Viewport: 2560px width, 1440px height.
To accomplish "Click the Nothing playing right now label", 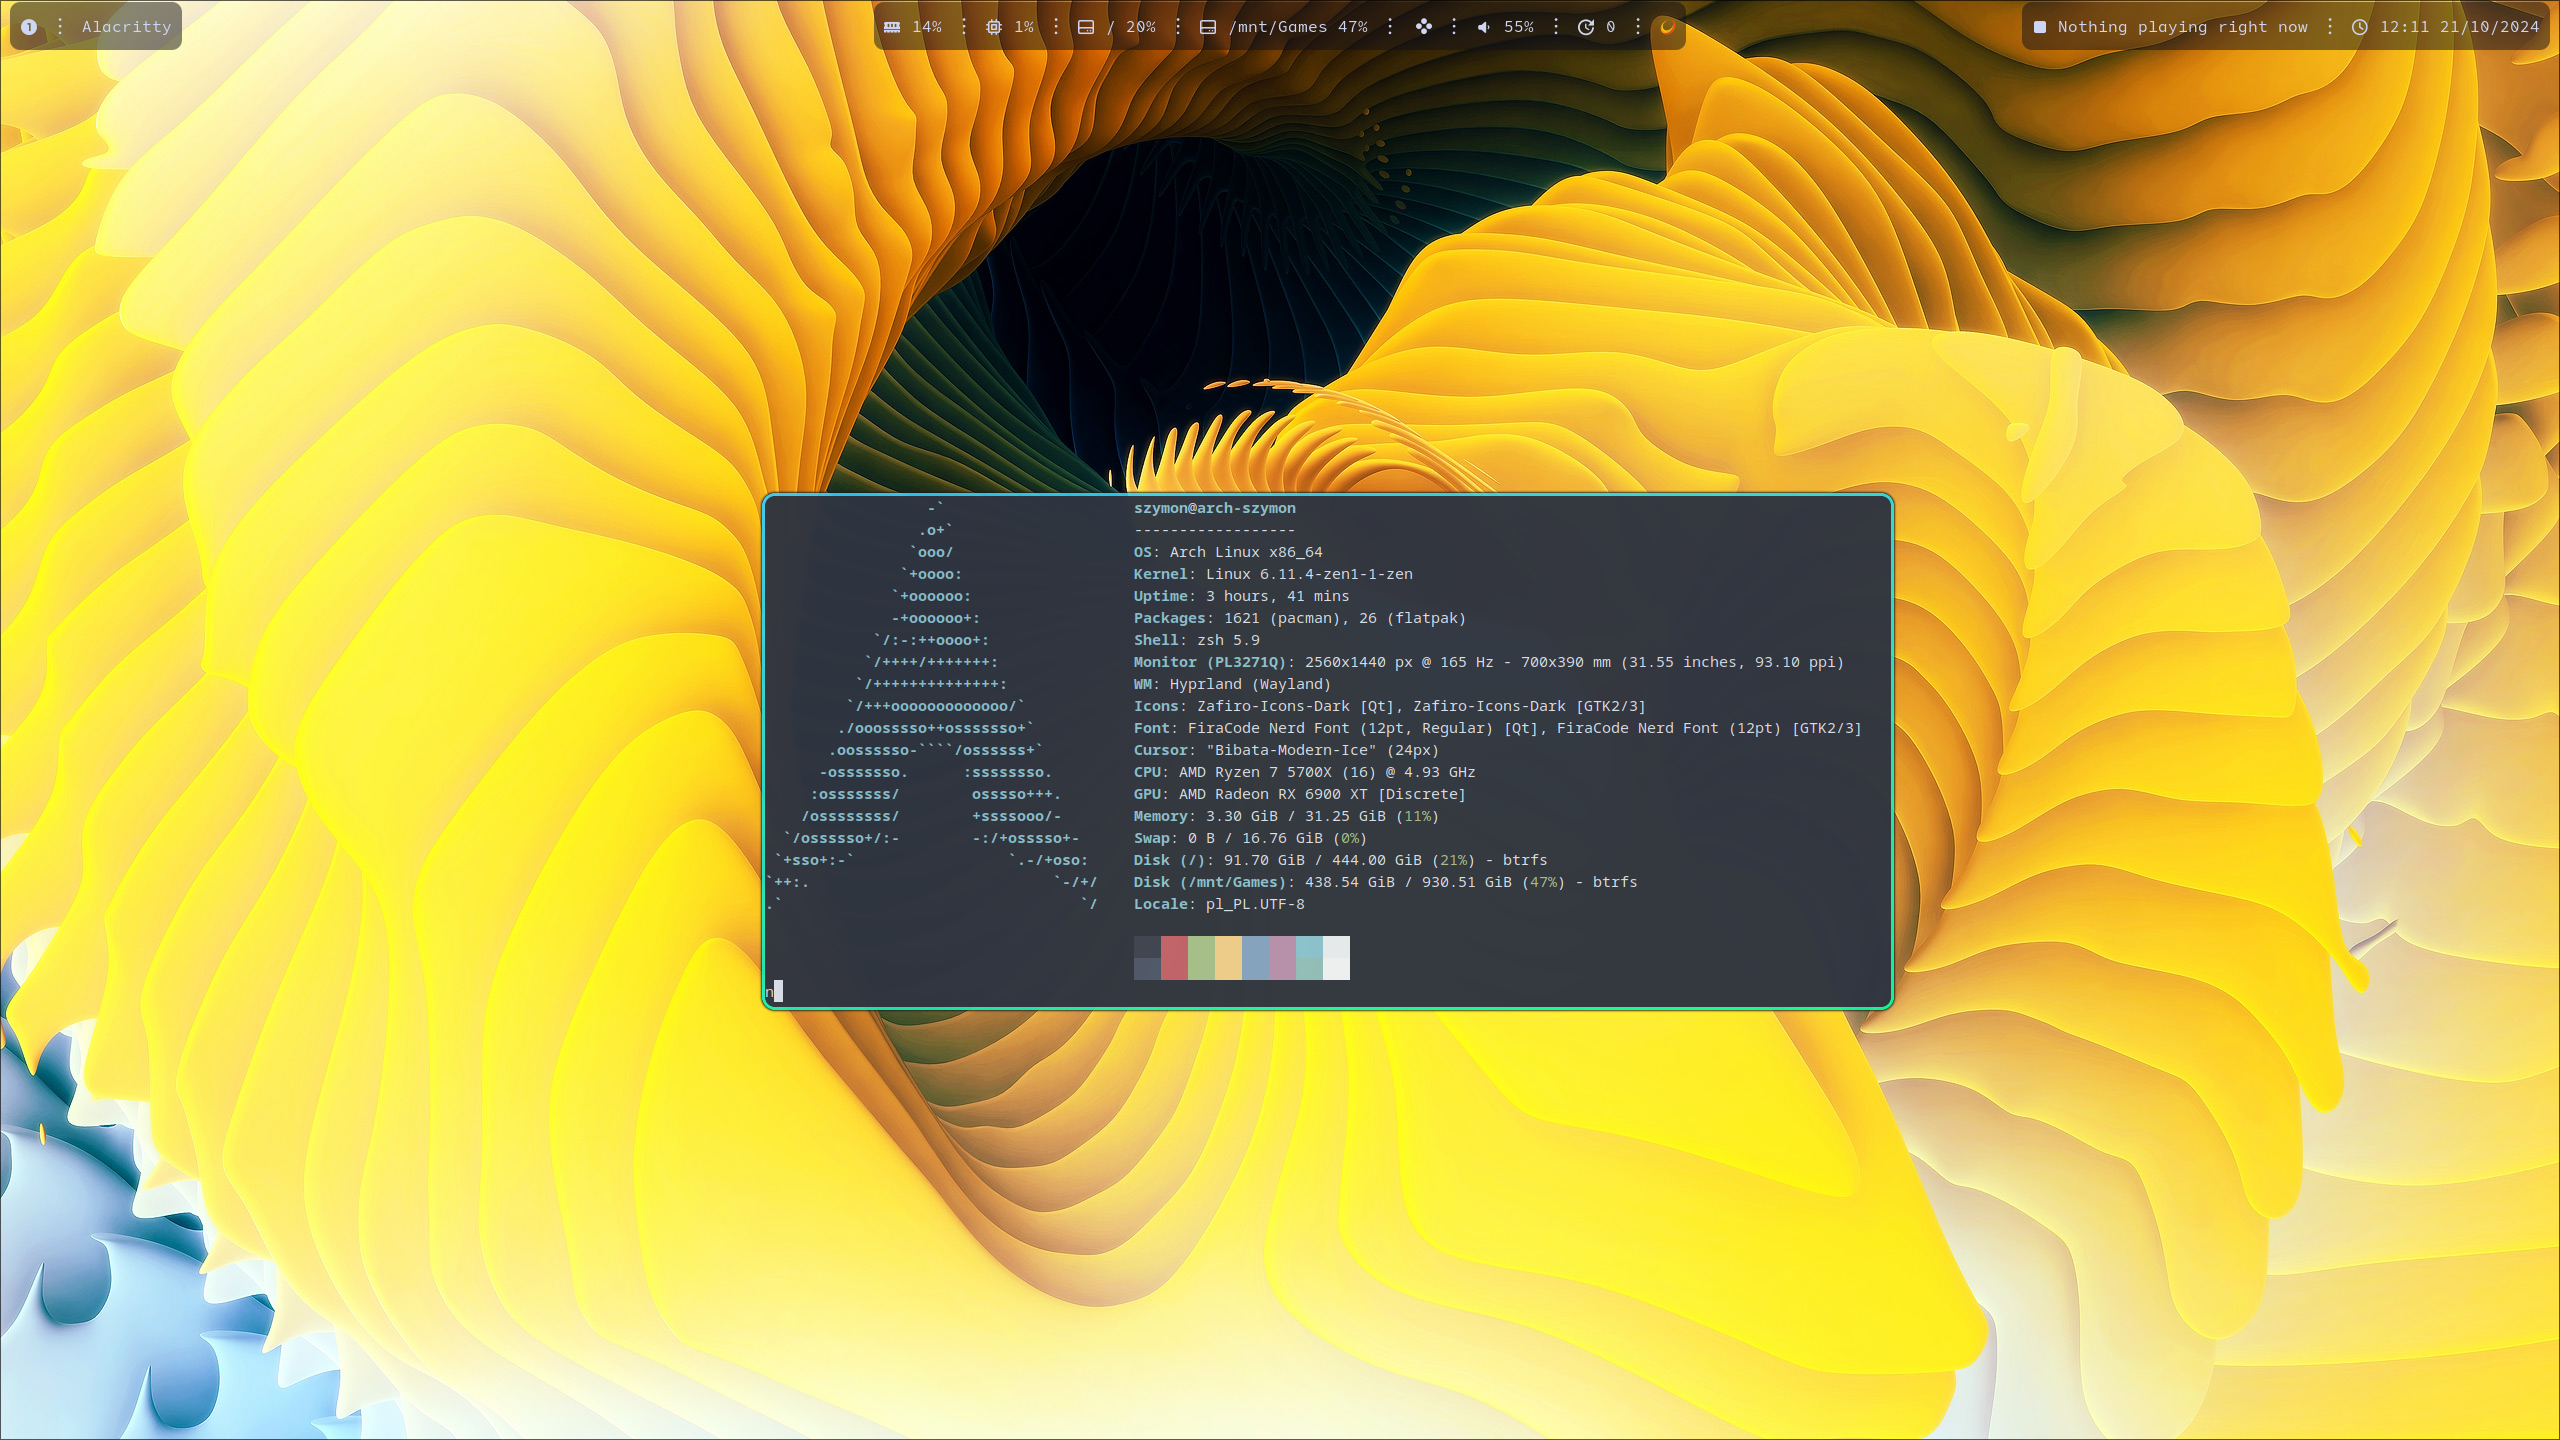I will (2182, 27).
